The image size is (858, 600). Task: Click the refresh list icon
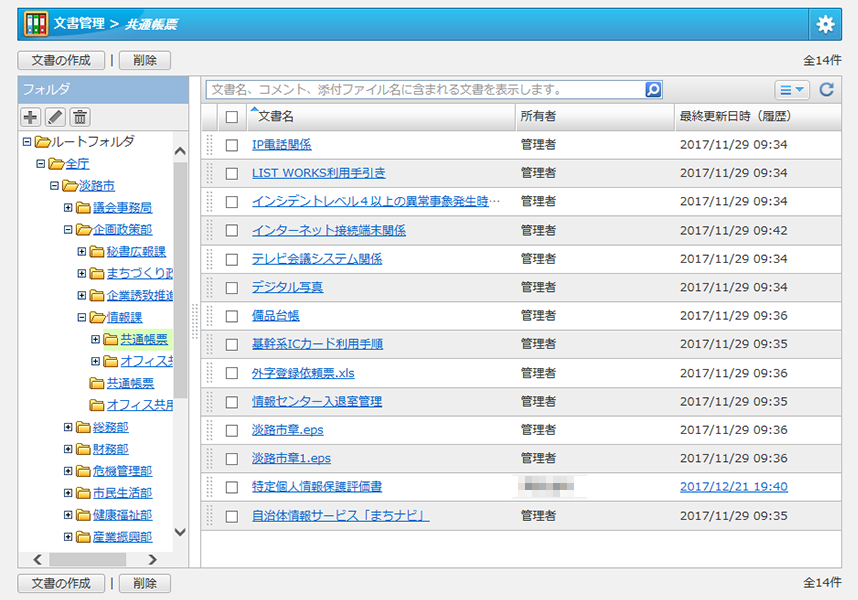(x=826, y=90)
